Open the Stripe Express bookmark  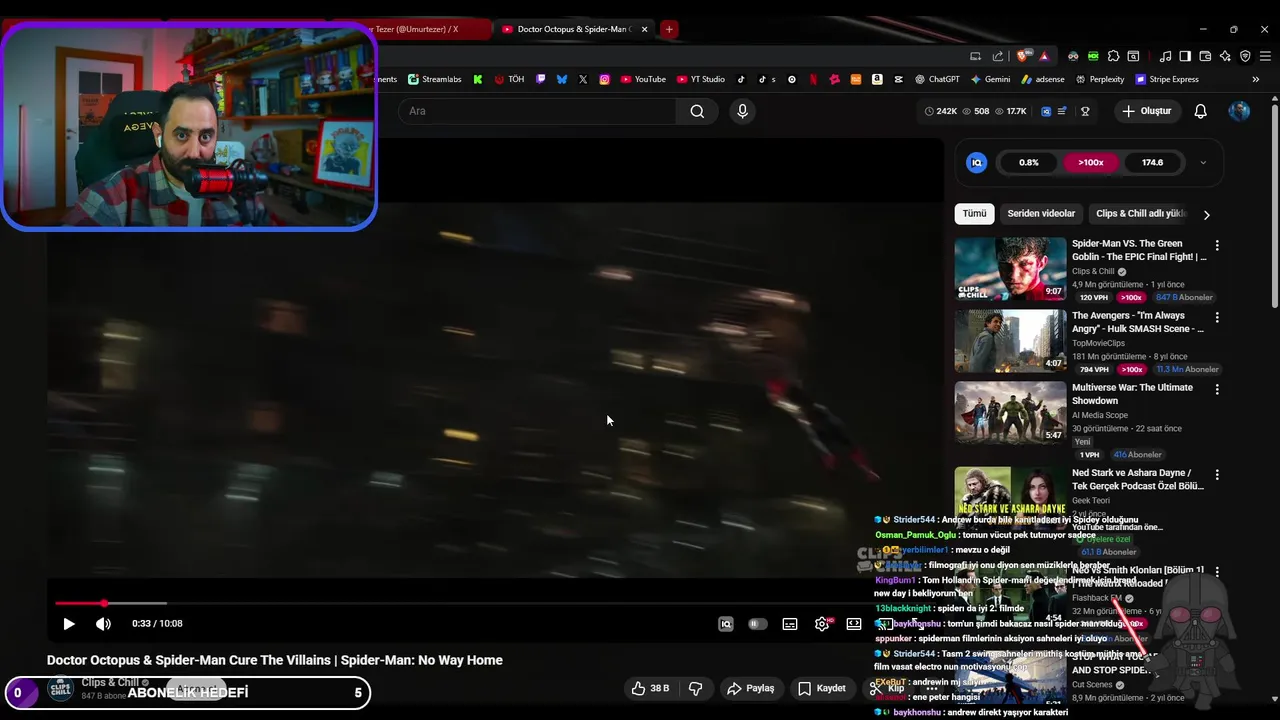tap(1166, 79)
